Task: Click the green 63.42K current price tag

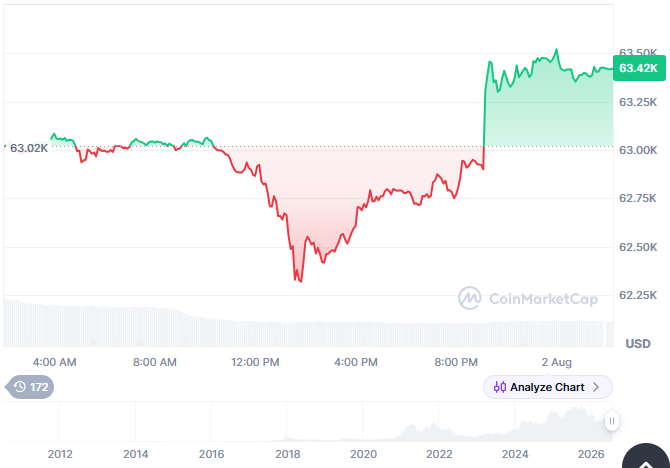Action: [x=639, y=68]
